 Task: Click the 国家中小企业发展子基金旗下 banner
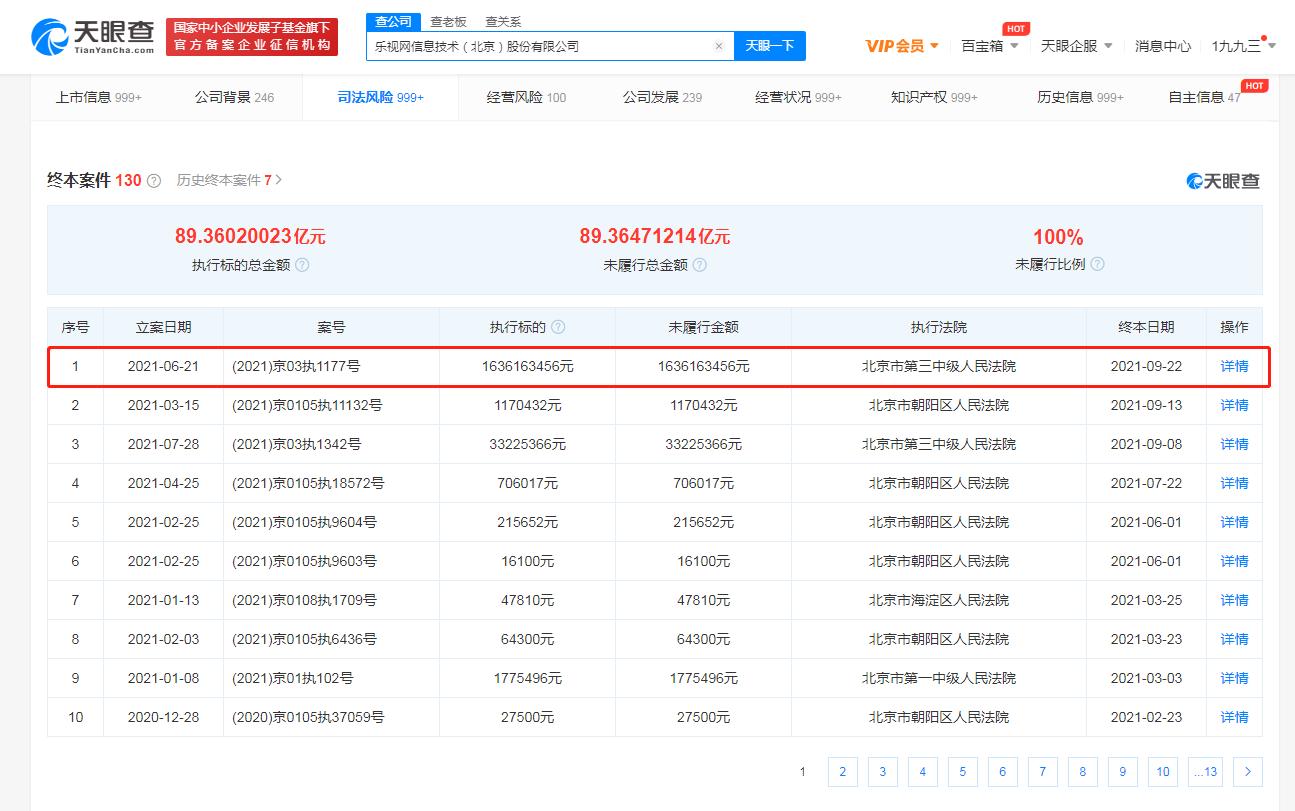[x=251, y=37]
